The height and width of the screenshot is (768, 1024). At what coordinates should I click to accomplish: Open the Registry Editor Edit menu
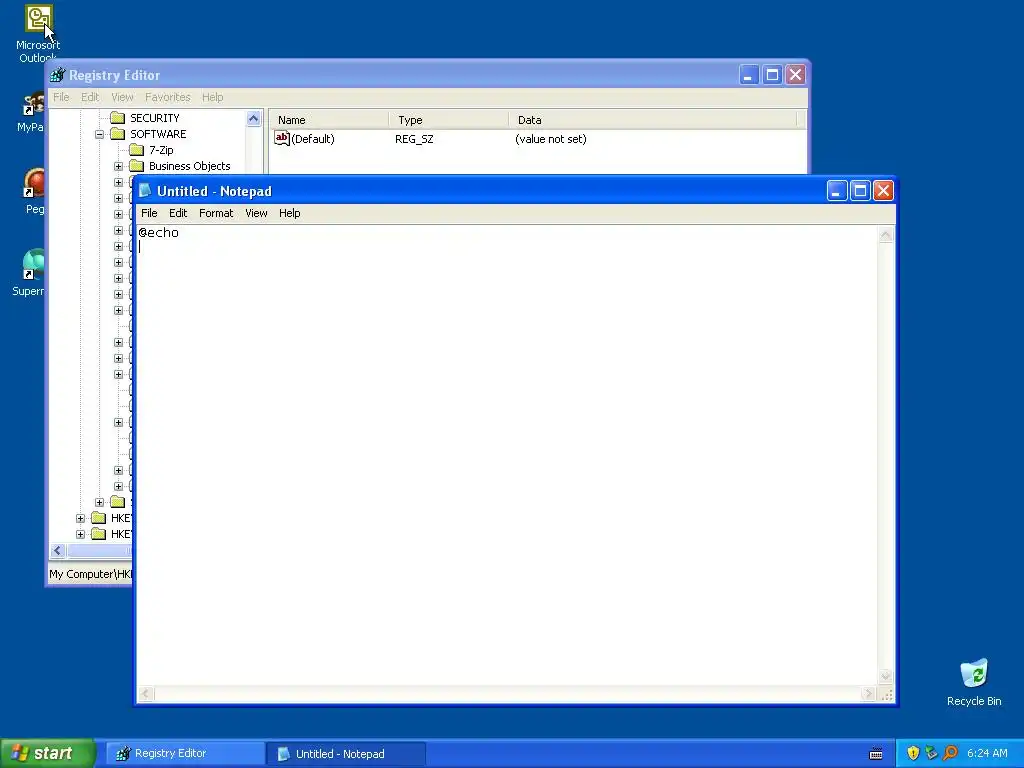tap(90, 97)
